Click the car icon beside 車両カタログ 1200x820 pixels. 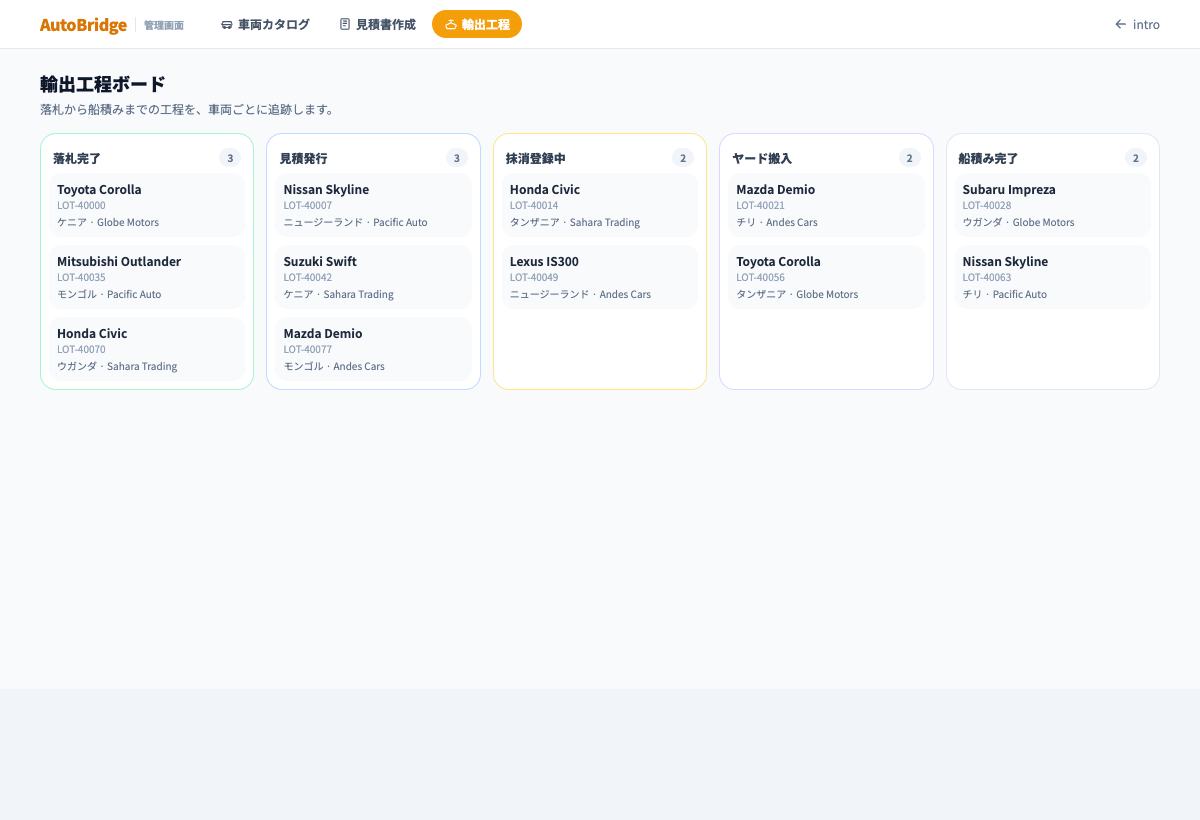tap(227, 24)
